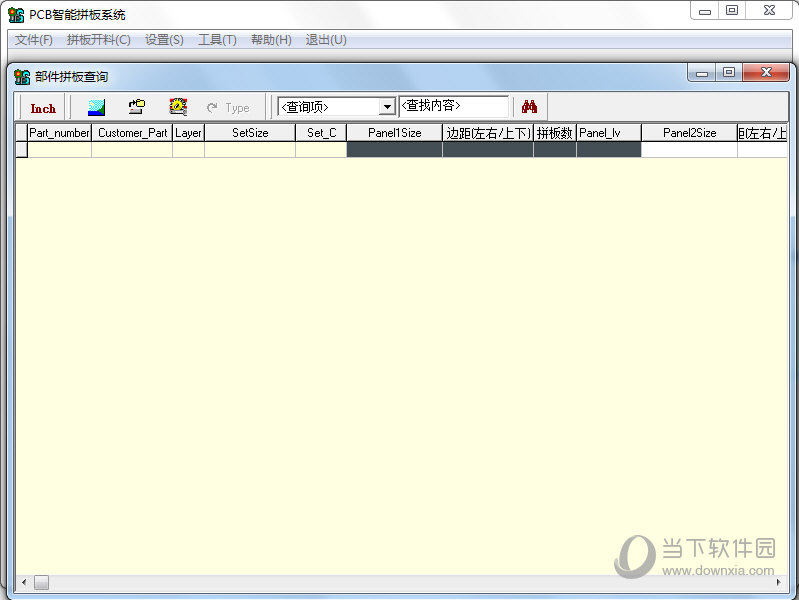The width and height of the screenshot is (799, 600).
Task: Click the yellow gear toolbar icon
Action: coord(178,107)
